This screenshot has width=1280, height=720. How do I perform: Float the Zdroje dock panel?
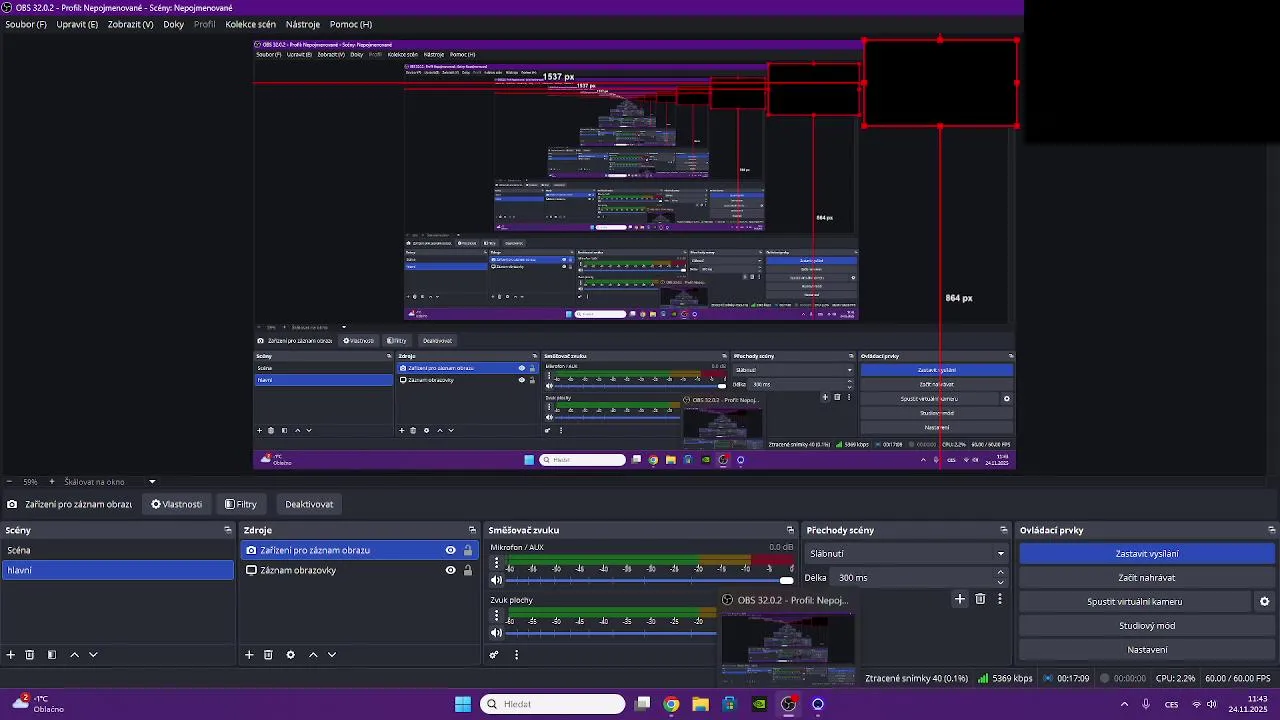(x=472, y=530)
